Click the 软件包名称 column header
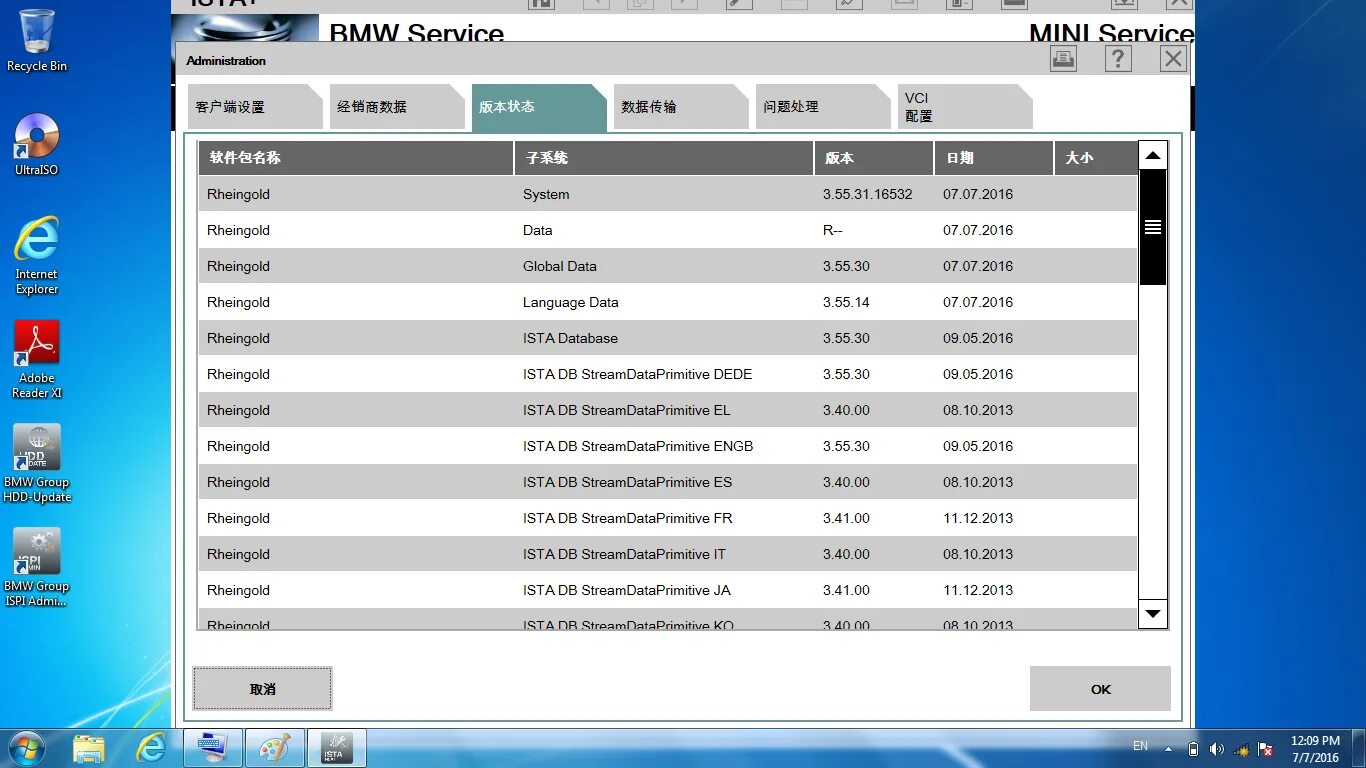Viewport: 1366px width, 768px height. pyautogui.click(x=356, y=158)
